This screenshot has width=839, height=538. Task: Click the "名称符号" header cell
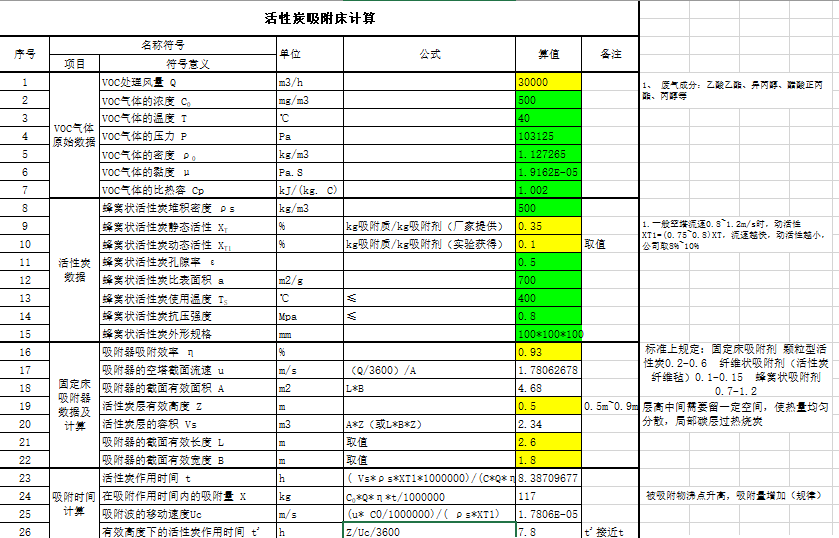tap(163, 46)
